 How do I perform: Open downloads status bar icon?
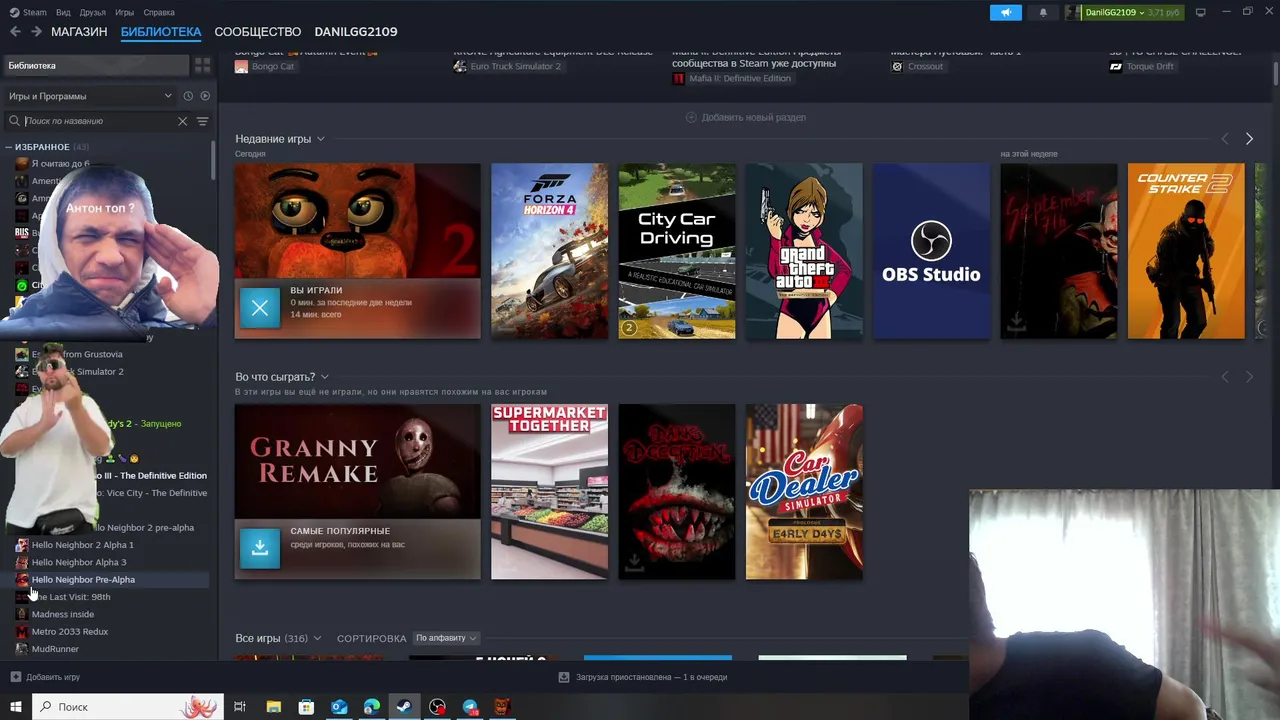564,677
